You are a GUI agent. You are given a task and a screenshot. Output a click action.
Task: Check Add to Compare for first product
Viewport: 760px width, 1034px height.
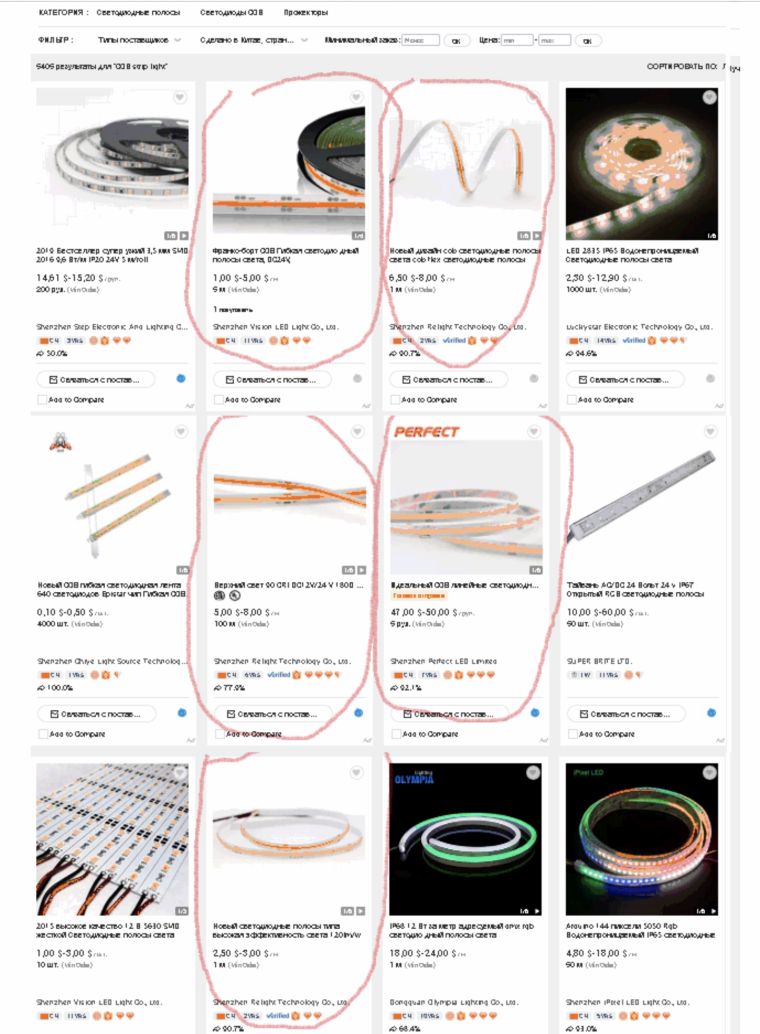pos(42,400)
